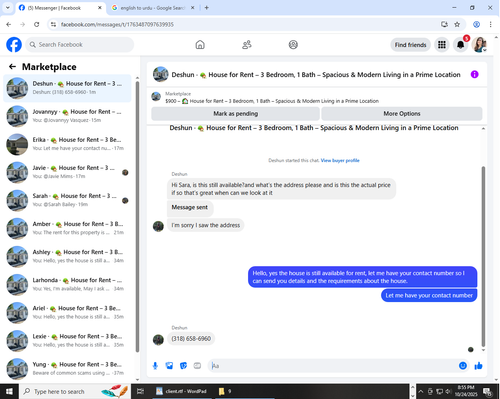
Task: Open Task View on the taskbar
Action: [x=140, y=391]
